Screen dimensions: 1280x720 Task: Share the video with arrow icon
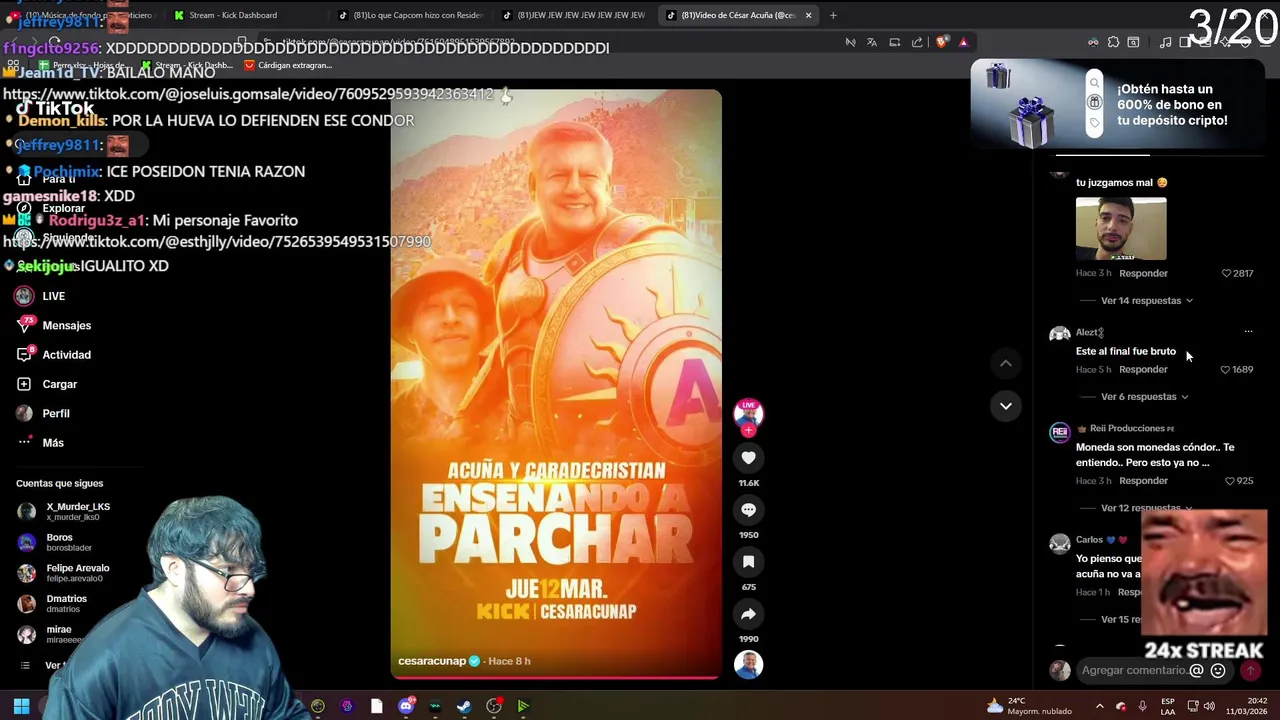748,614
